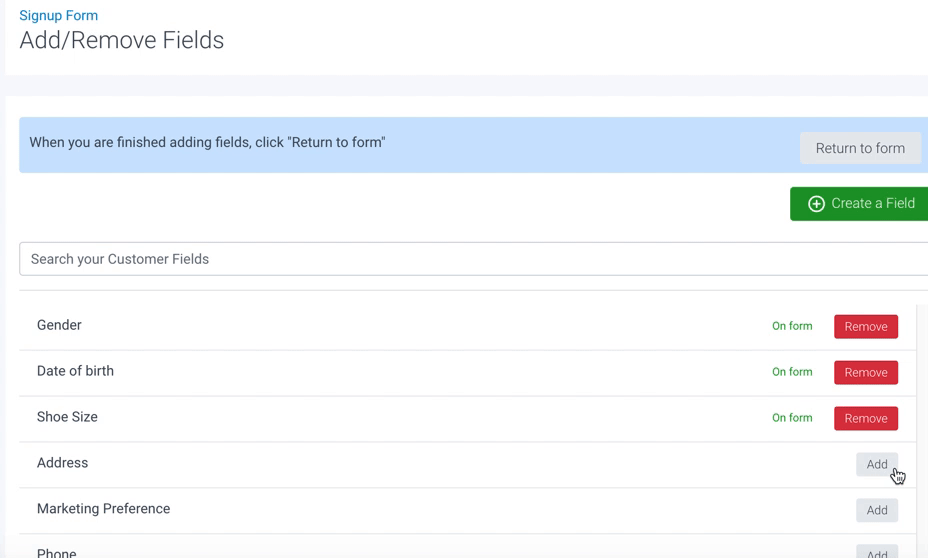Image resolution: width=928 pixels, height=558 pixels.
Task: Click the On form status beside Date of birth
Action: (792, 372)
